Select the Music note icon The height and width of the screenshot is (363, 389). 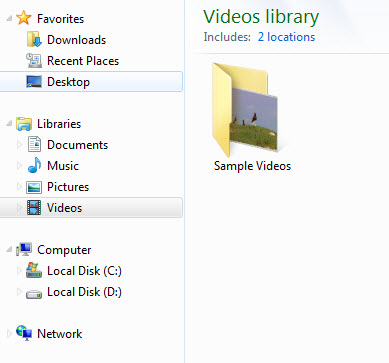(34, 165)
